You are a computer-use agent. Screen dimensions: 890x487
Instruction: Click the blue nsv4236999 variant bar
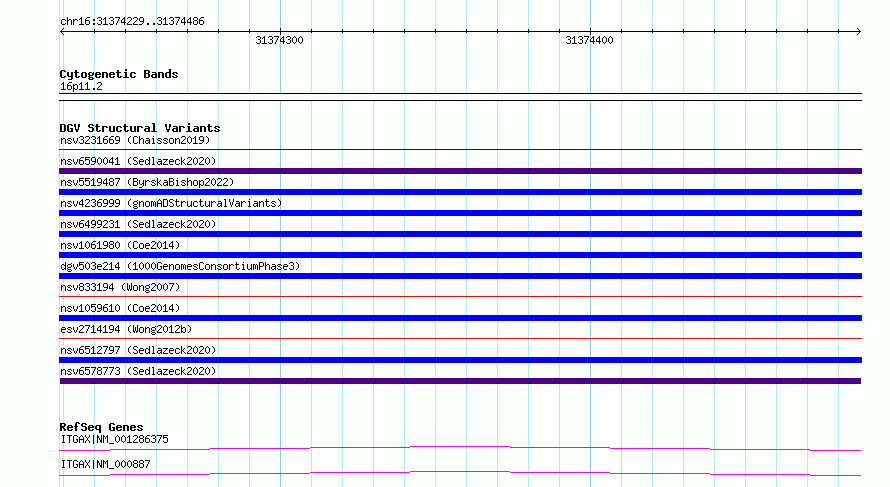pyautogui.click(x=460, y=213)
